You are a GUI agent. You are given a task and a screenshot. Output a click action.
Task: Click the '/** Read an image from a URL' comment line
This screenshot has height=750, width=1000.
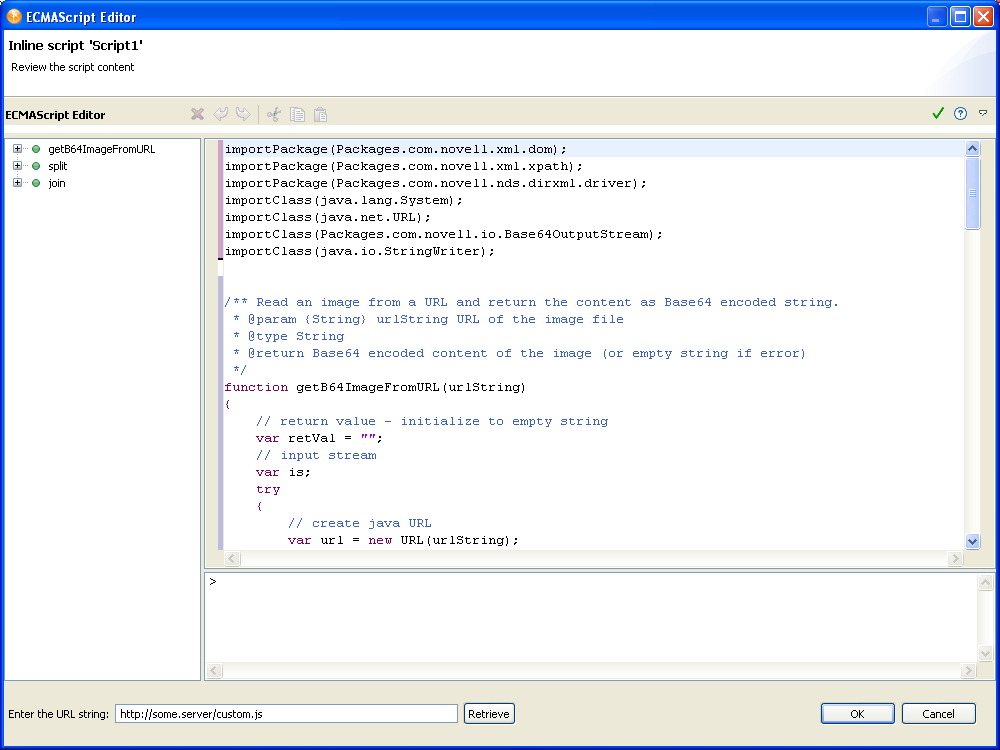[531, 302]
